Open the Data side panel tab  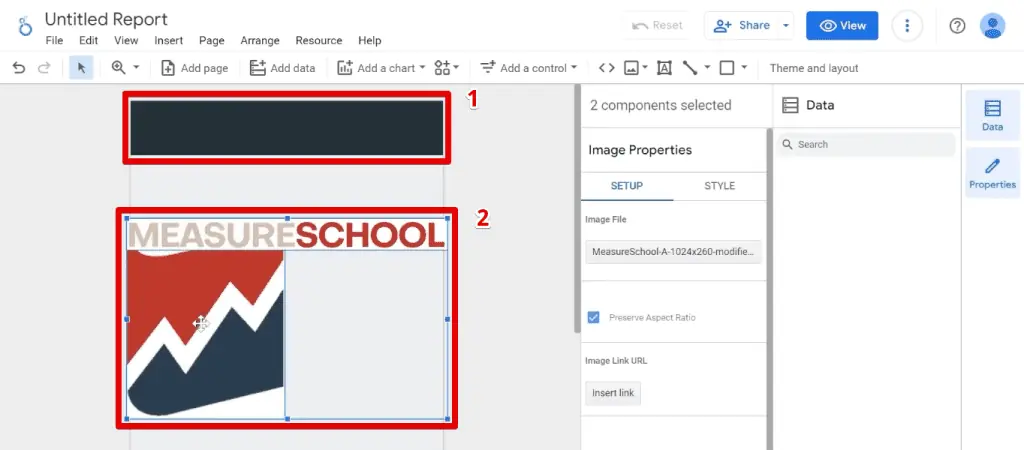[x=992, y=116]
